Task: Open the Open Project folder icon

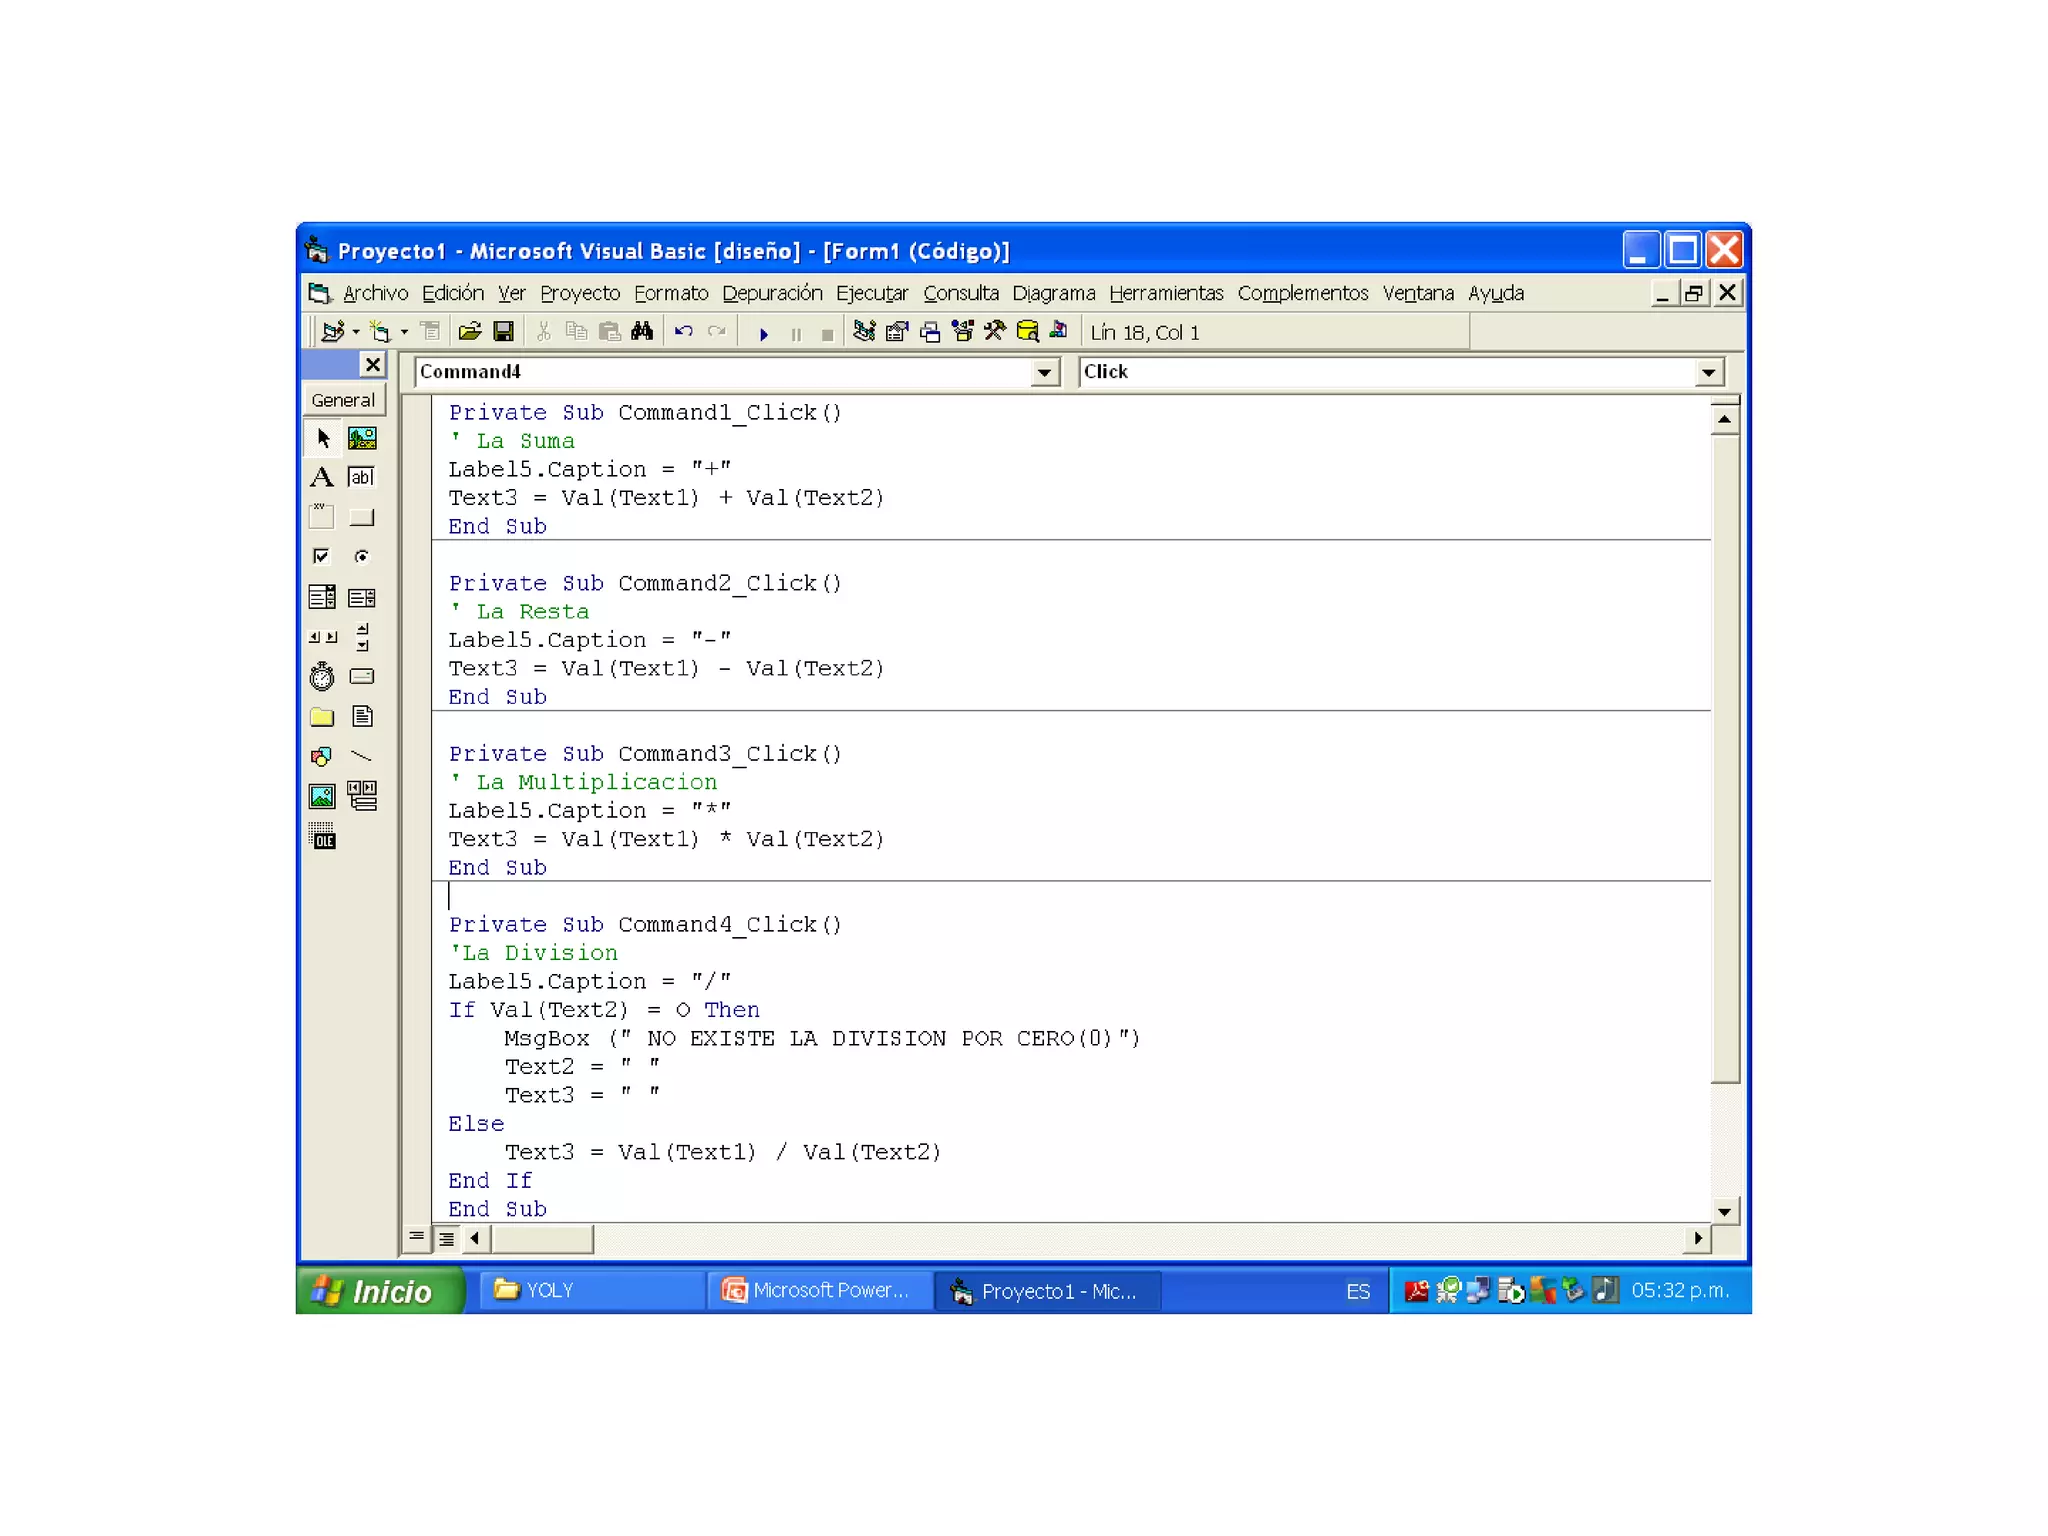Action: tap(470, 332)
